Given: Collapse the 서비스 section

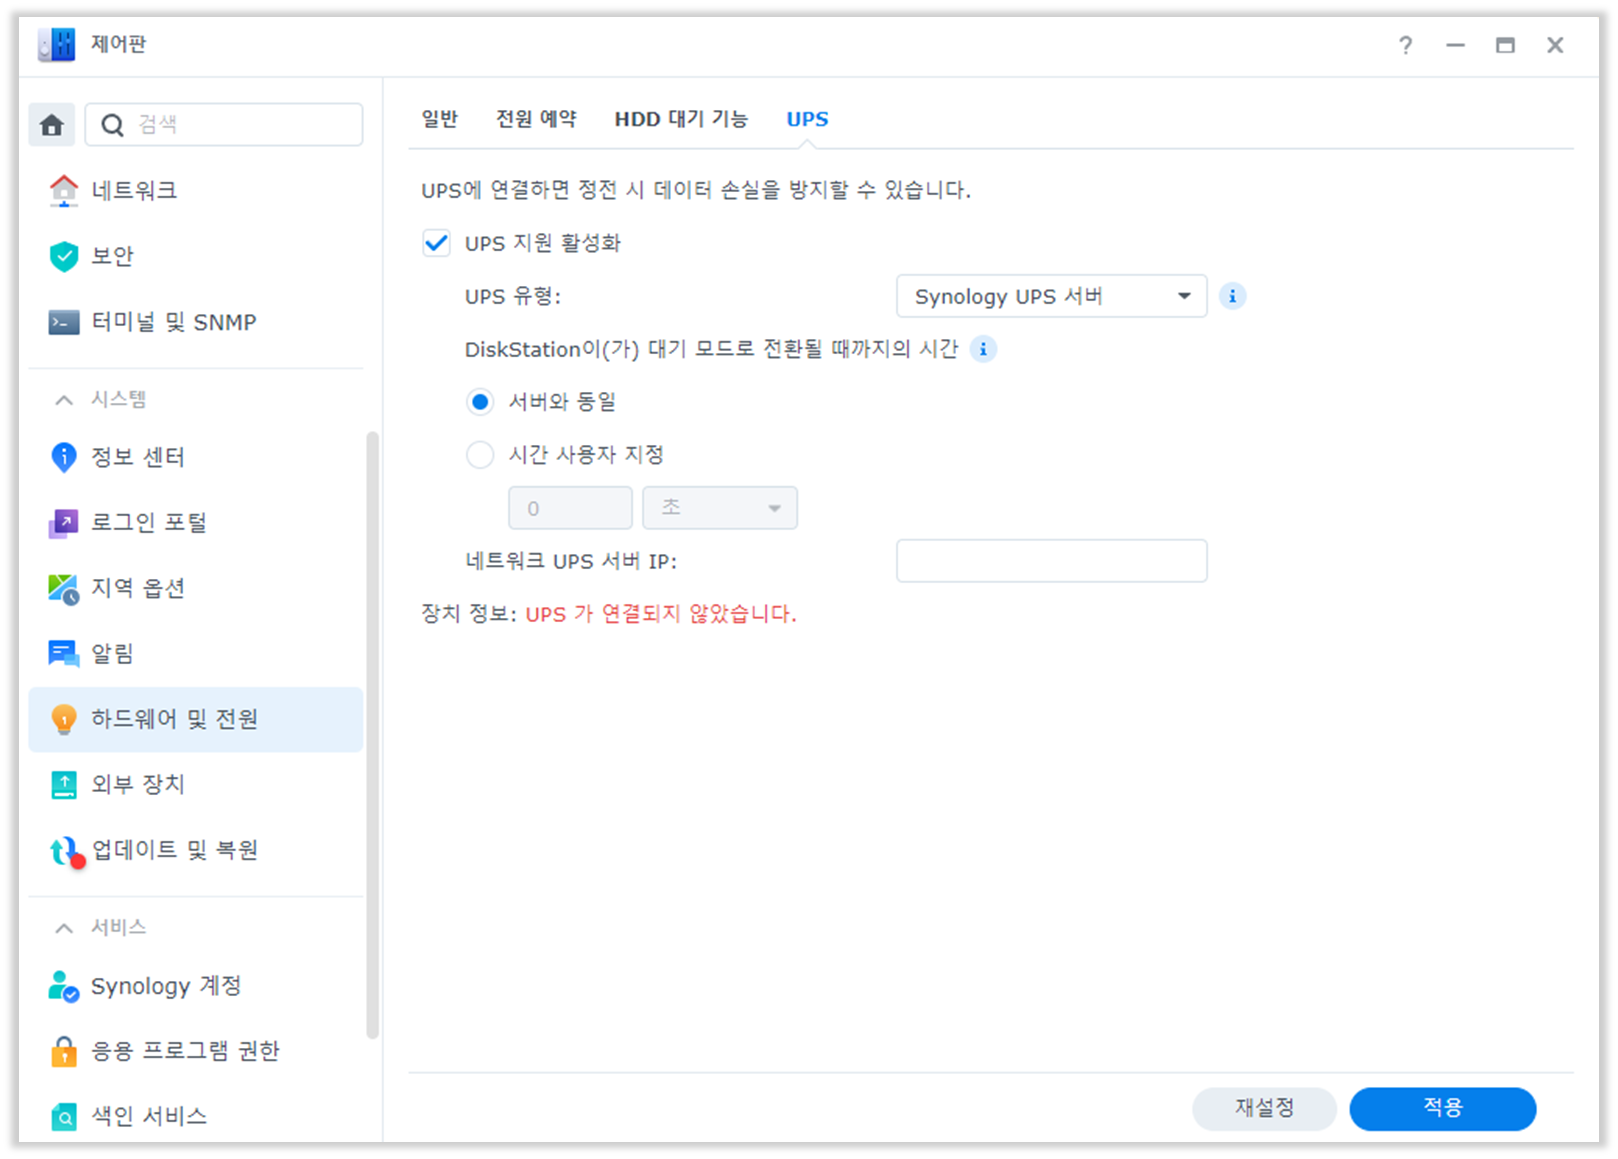Looking at the screenshot, I should [x=64, y=928].
